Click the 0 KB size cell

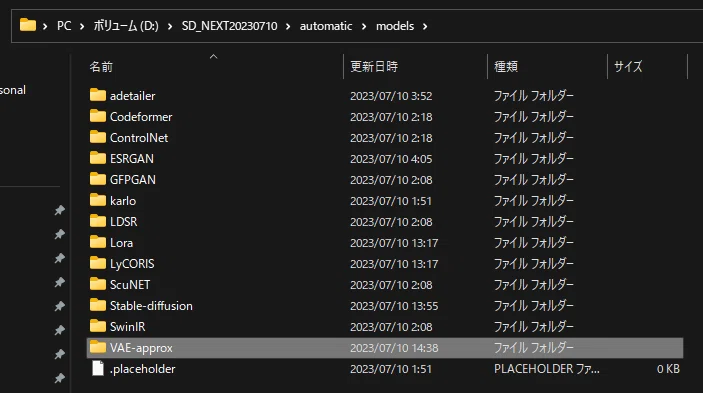click(668, 369)
